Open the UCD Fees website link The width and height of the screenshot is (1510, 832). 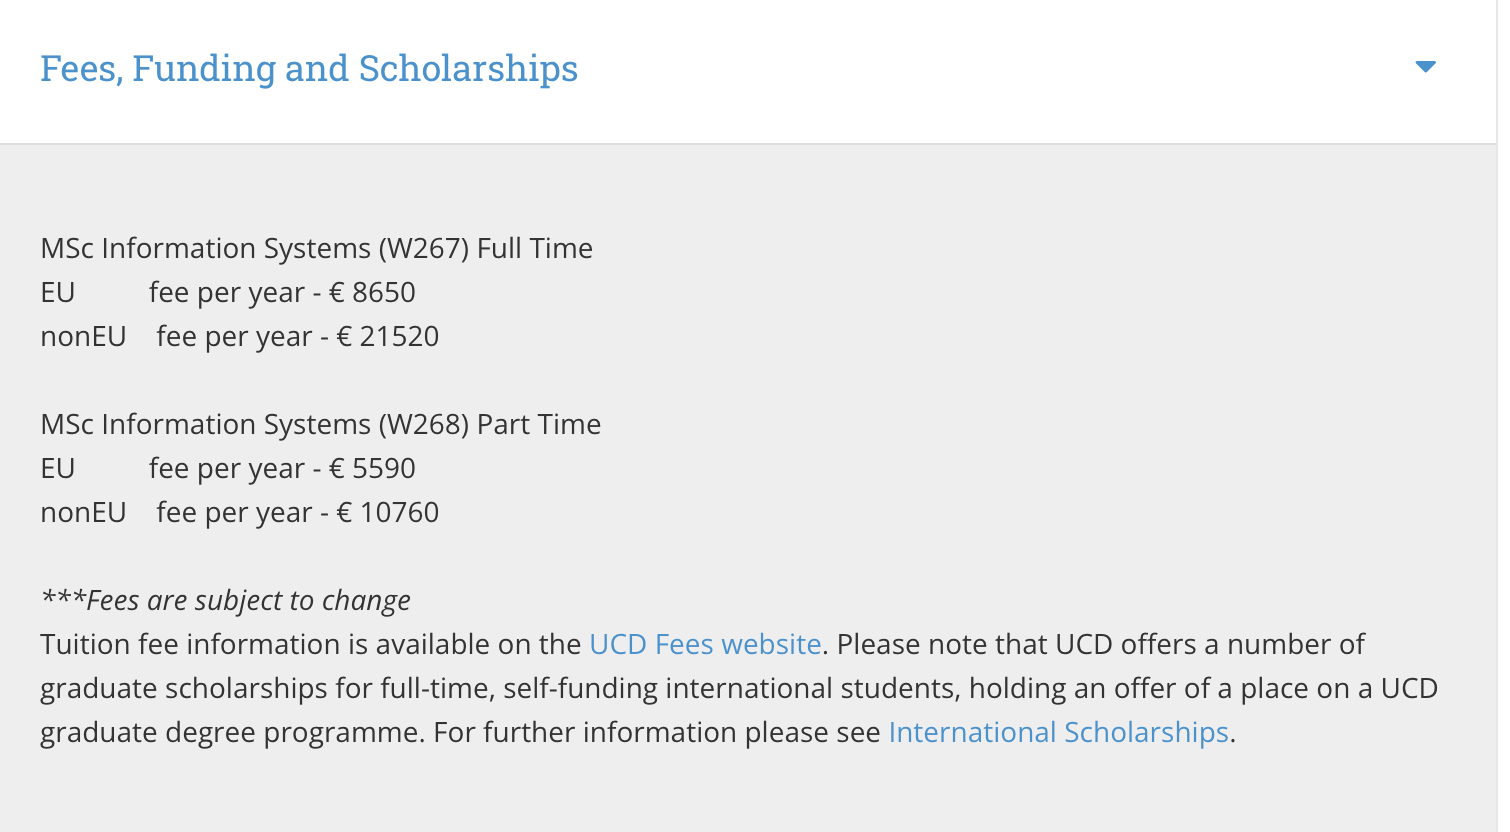pyautogui.click(x=703, y=644)
